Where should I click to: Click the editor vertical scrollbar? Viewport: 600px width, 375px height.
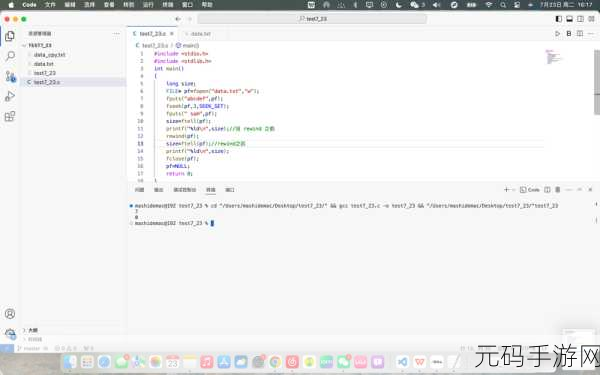point(597,82)
